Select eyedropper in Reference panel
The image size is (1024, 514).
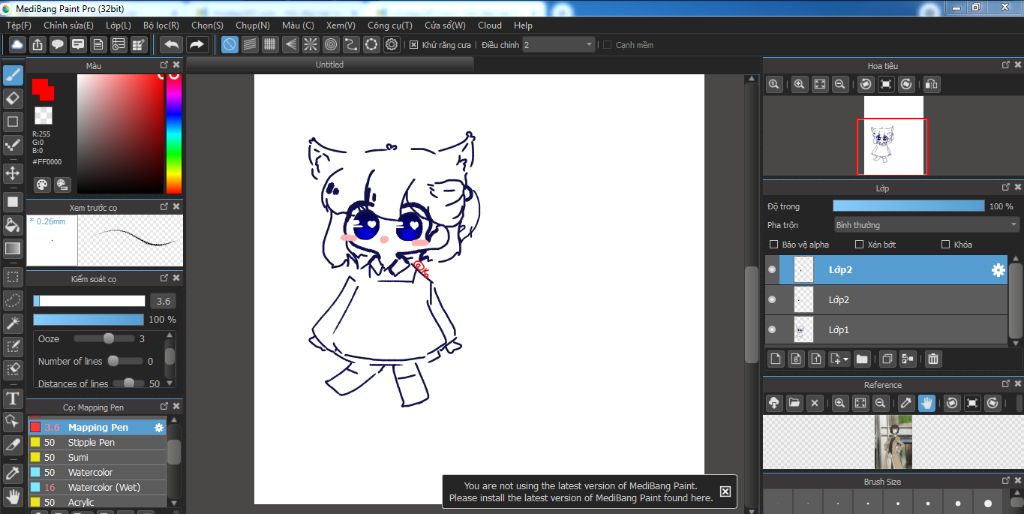point(906,403)
